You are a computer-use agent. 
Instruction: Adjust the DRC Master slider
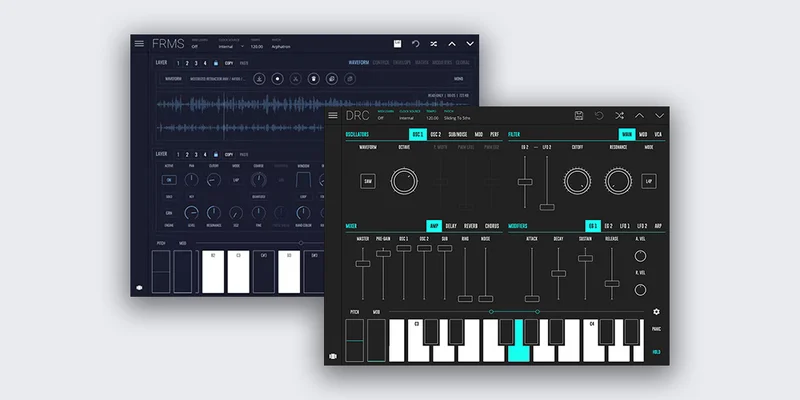tap(363, 263)
